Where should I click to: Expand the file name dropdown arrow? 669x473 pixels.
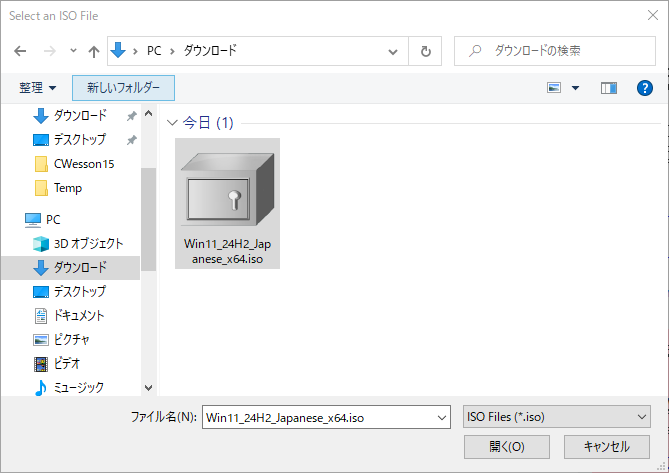pos(442,418)
